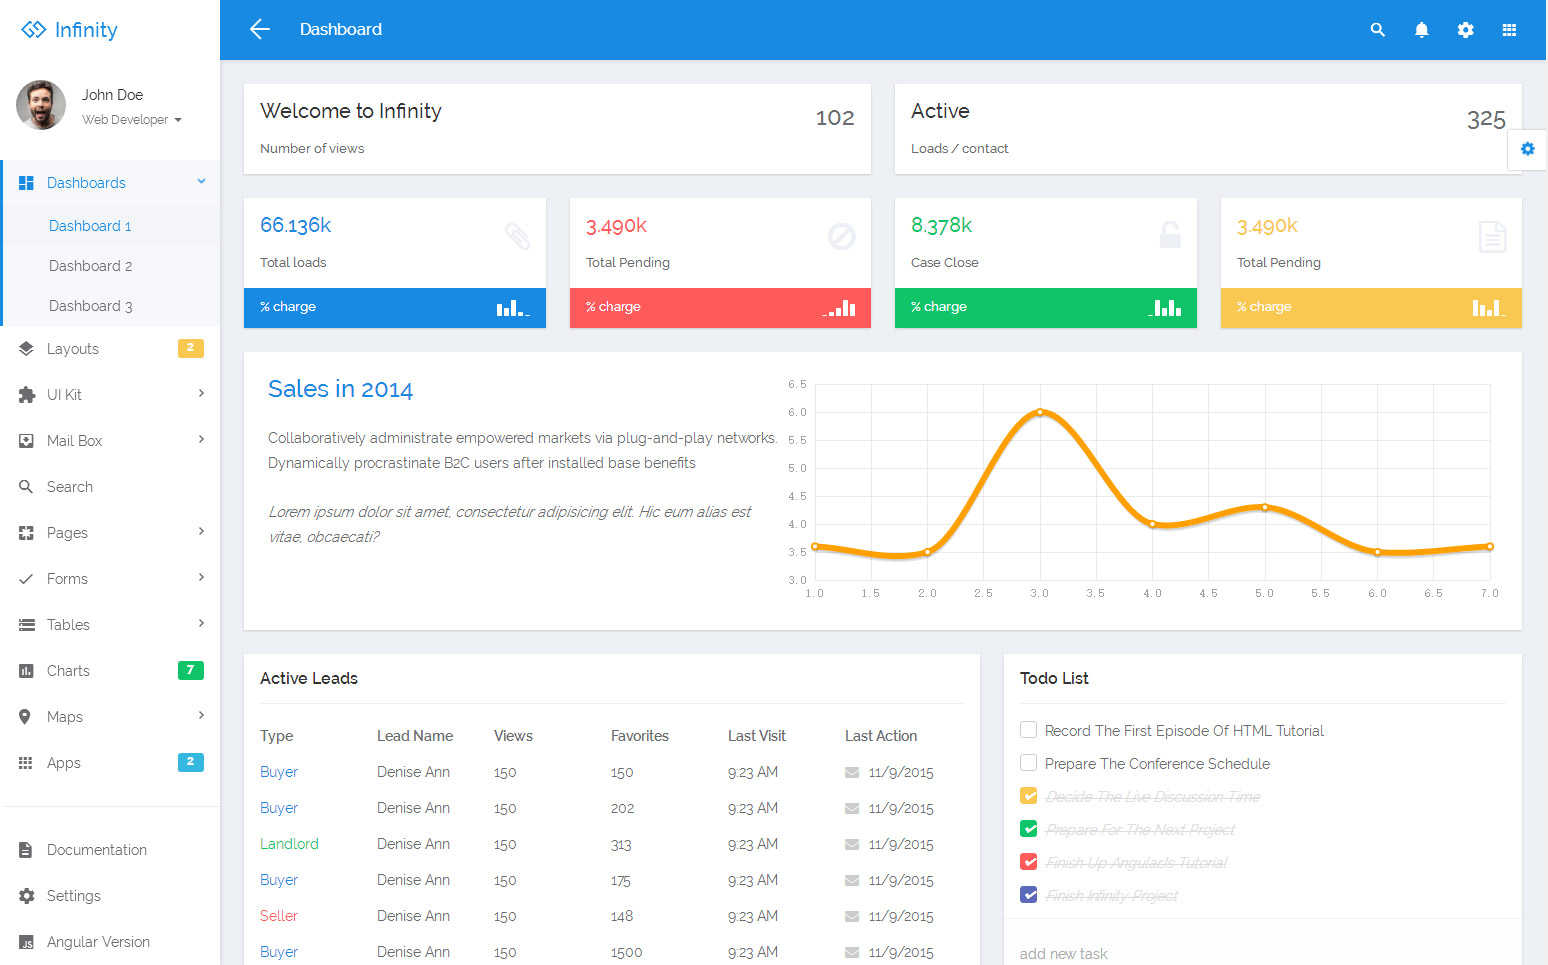
Task: Expand the Tables submenu arrow
Action: (x=201, y=624)
